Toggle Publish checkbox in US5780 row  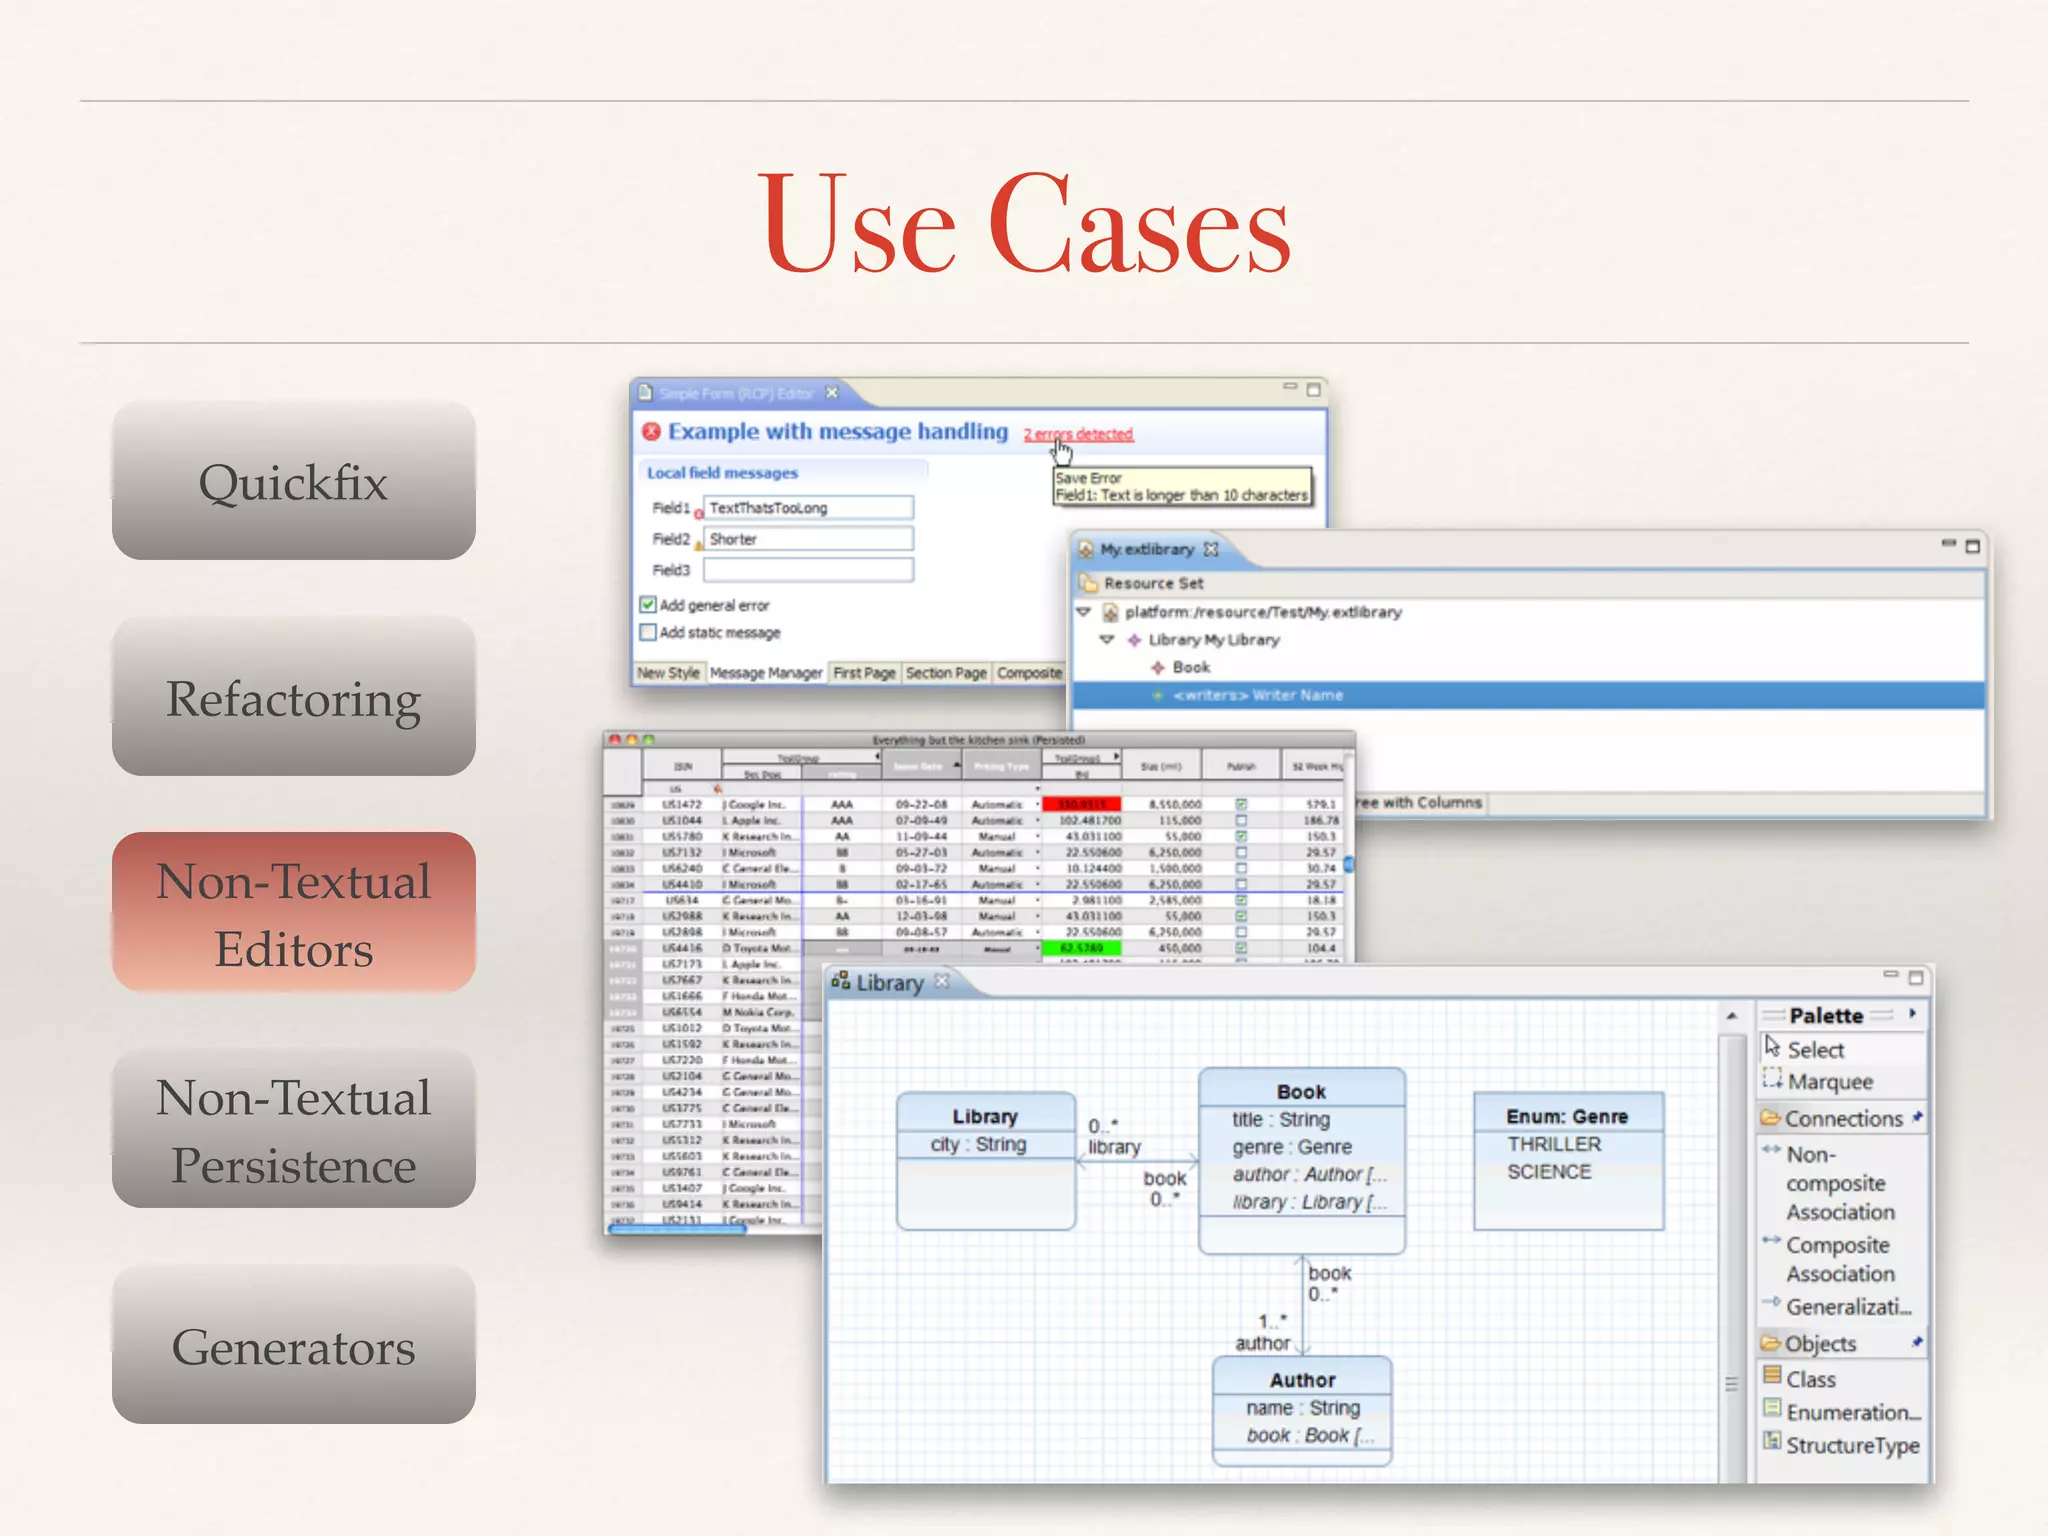click(x=1241, y=836)
